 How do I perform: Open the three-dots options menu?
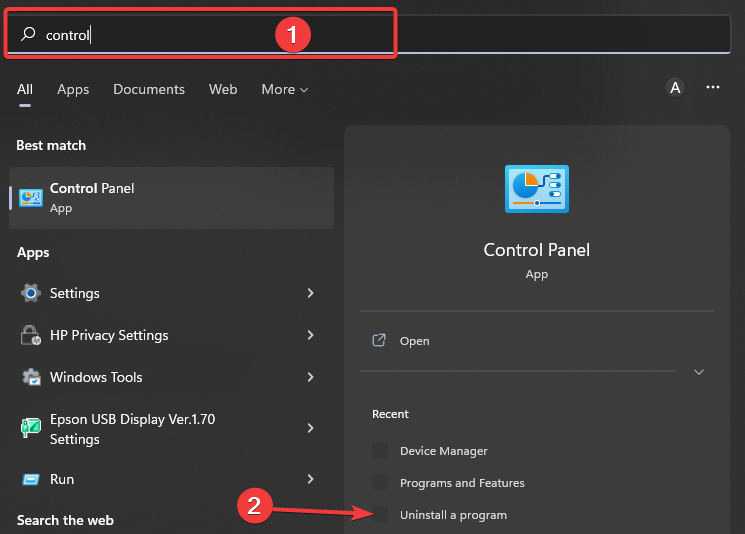coord(713,87)
